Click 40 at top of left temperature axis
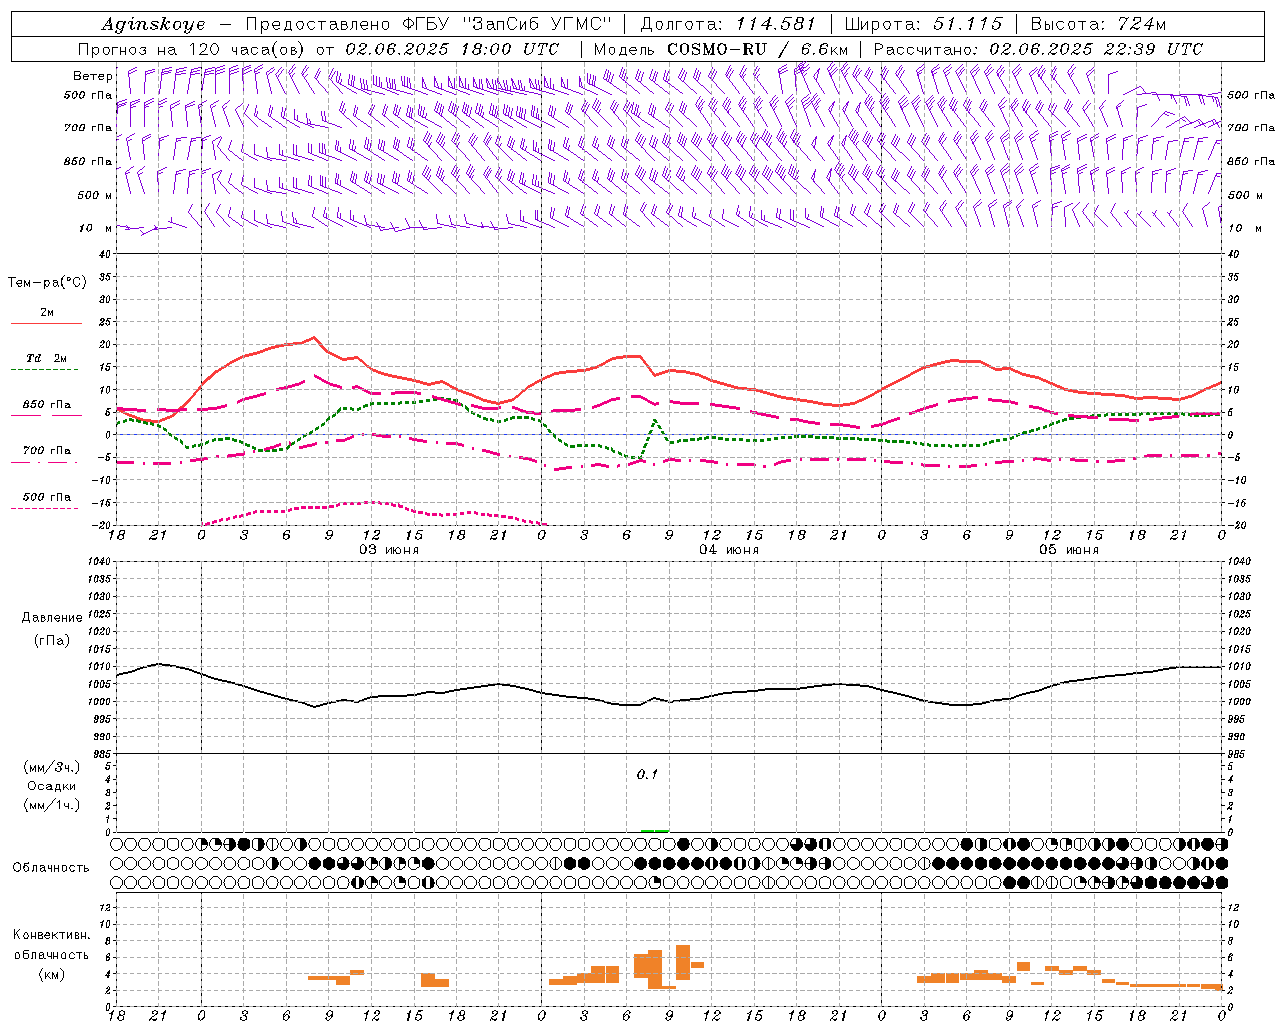The width and height of the screenshot is (1280, 1024). coord(105,255)
